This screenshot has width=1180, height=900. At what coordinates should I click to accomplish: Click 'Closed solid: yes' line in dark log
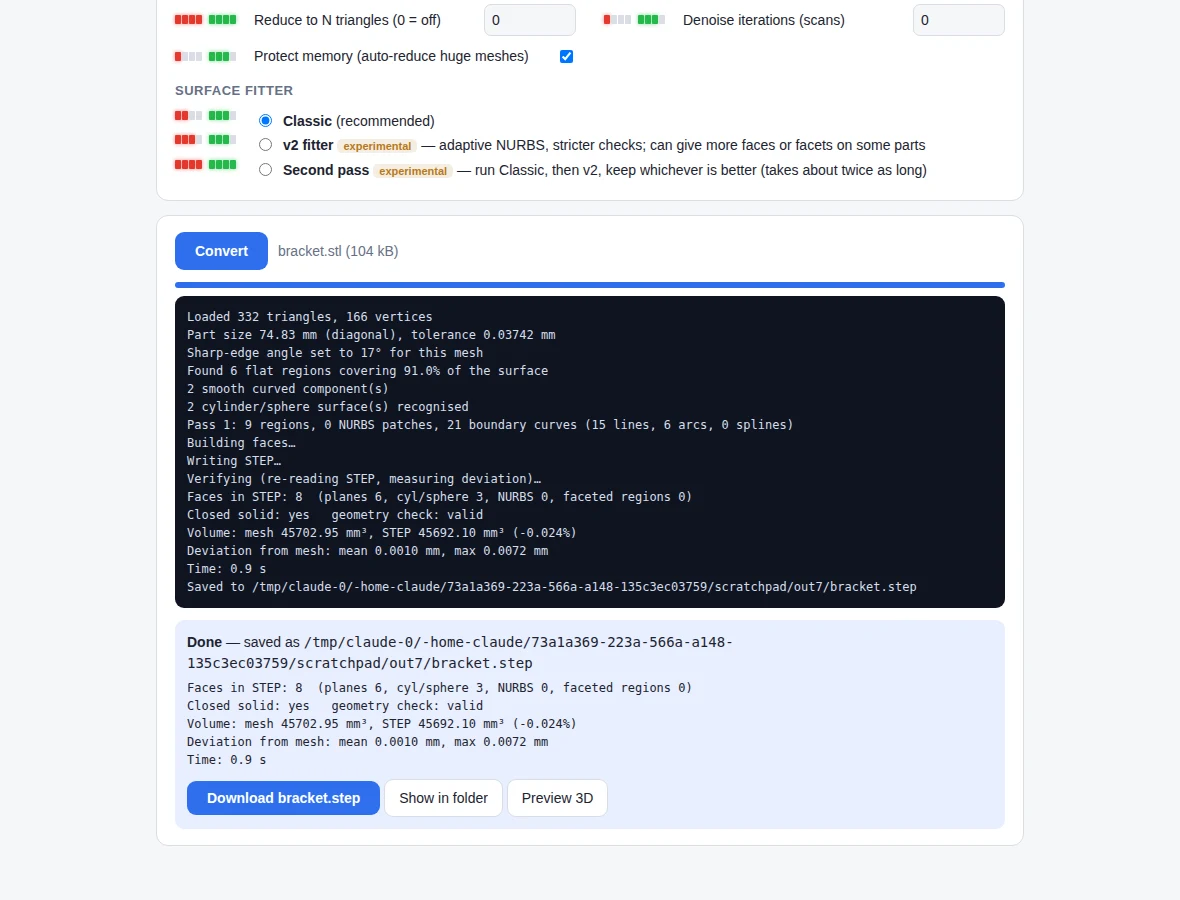[335, 515]
